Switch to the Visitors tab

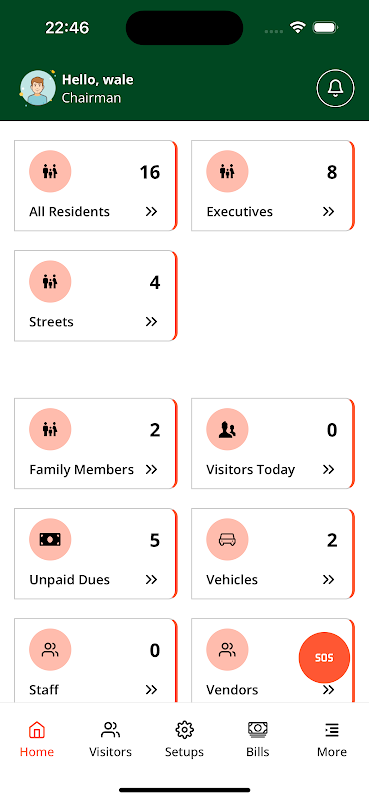(110, 739)
